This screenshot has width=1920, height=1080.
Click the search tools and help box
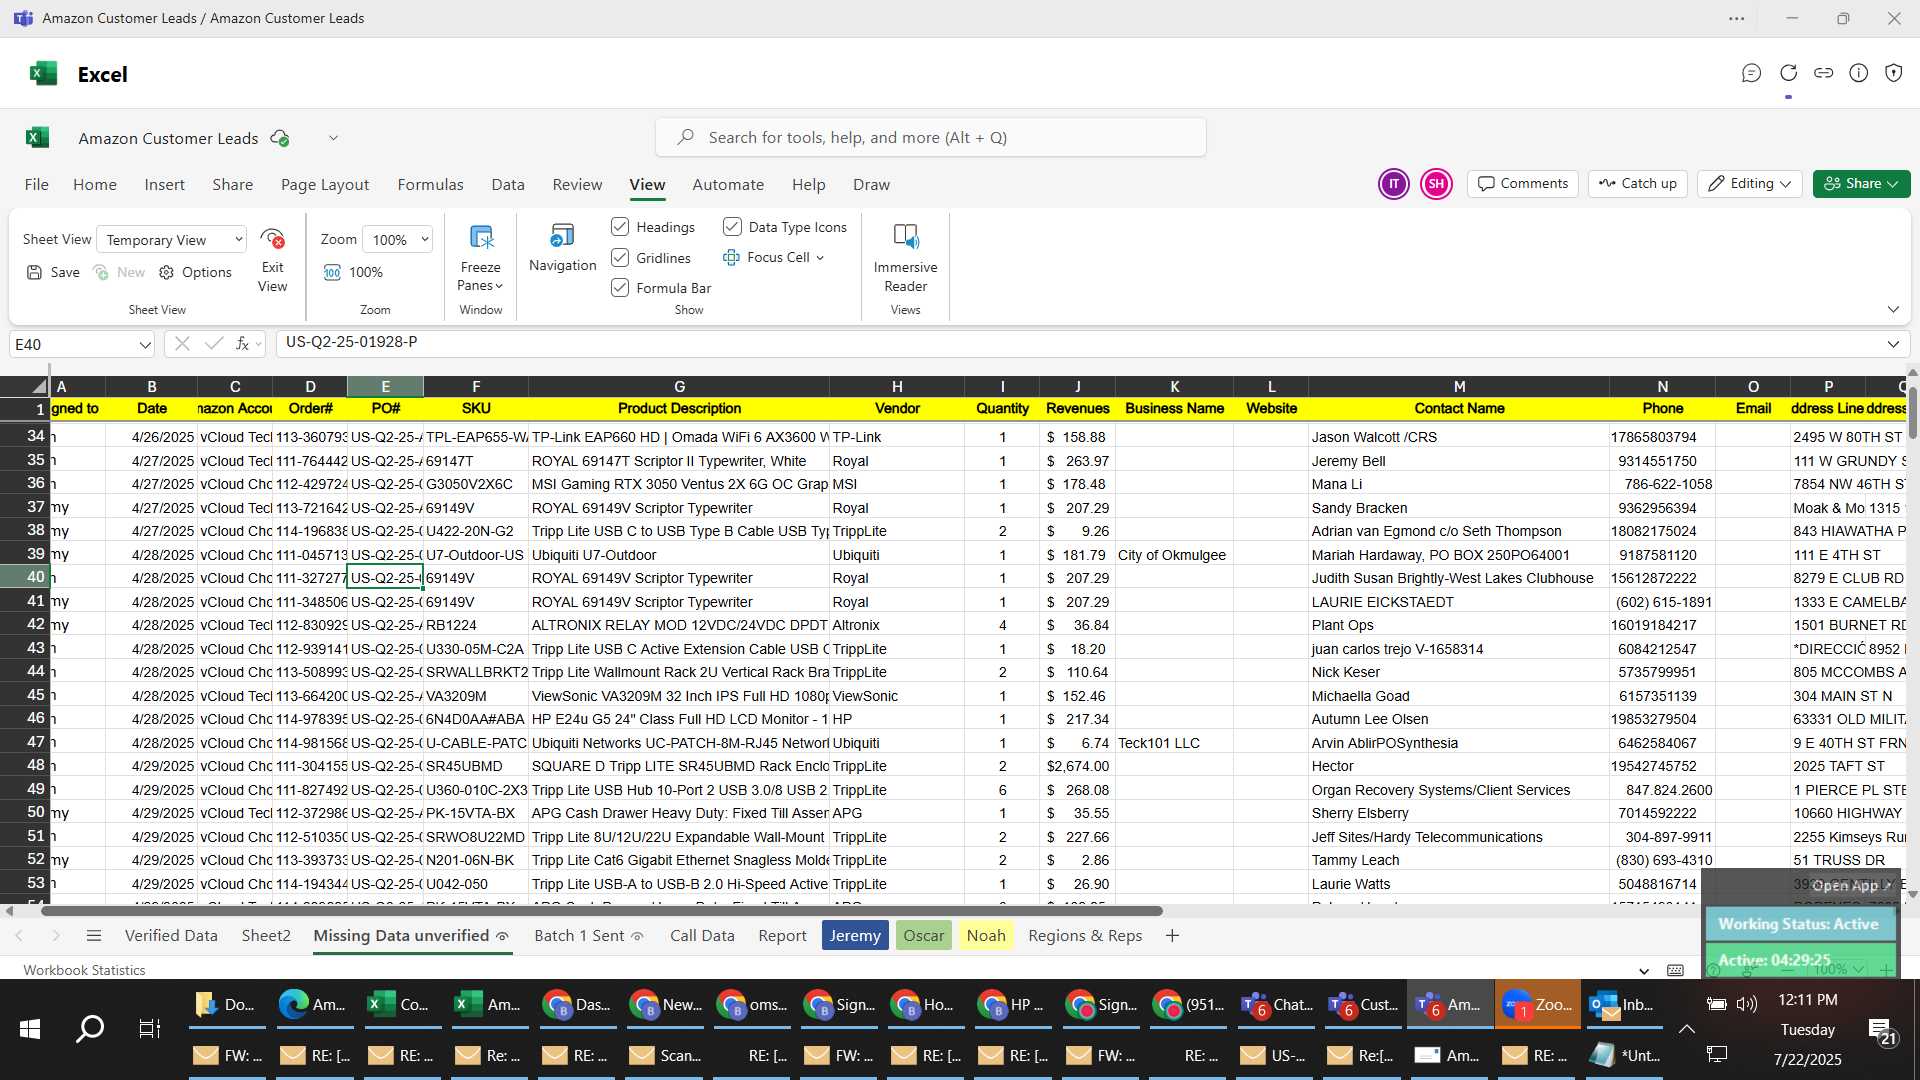[930, 138]
